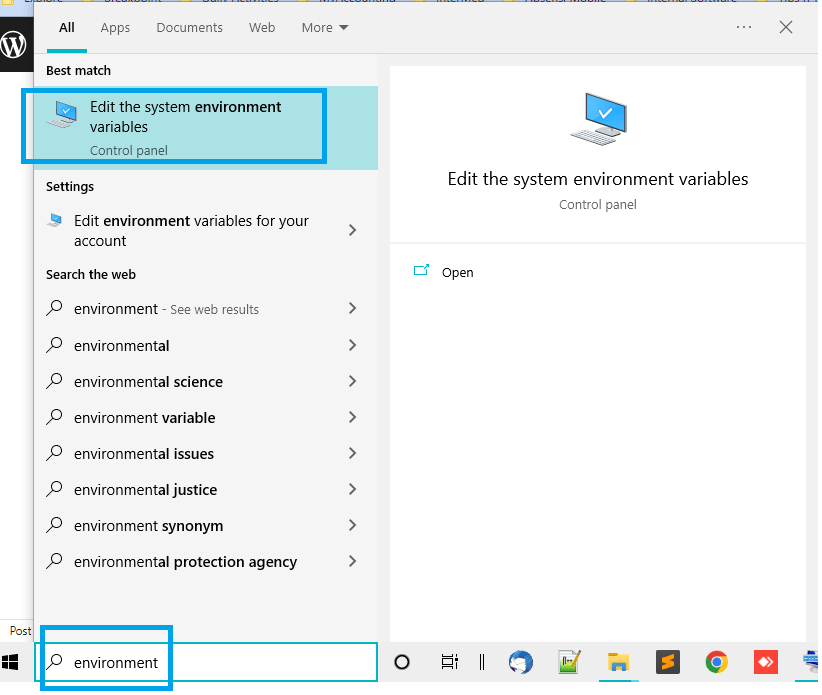
Task: Launch Notepad++ from the taskbar
Action: pos(569,662)
